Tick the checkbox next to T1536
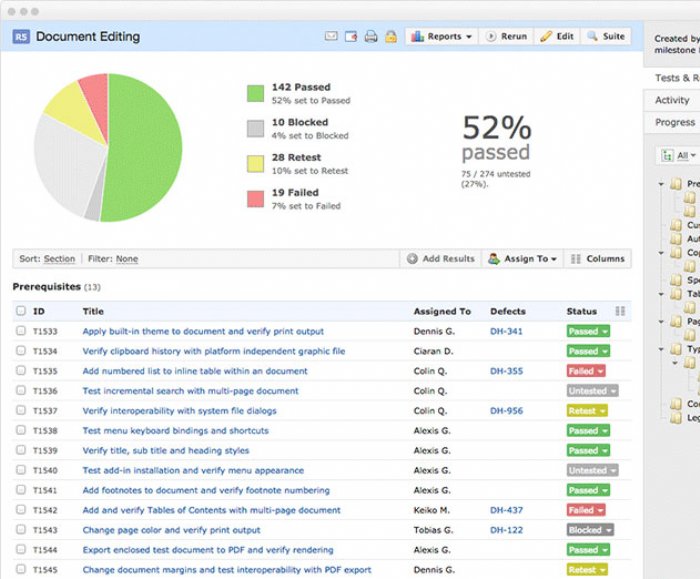 tap(21, 391)
